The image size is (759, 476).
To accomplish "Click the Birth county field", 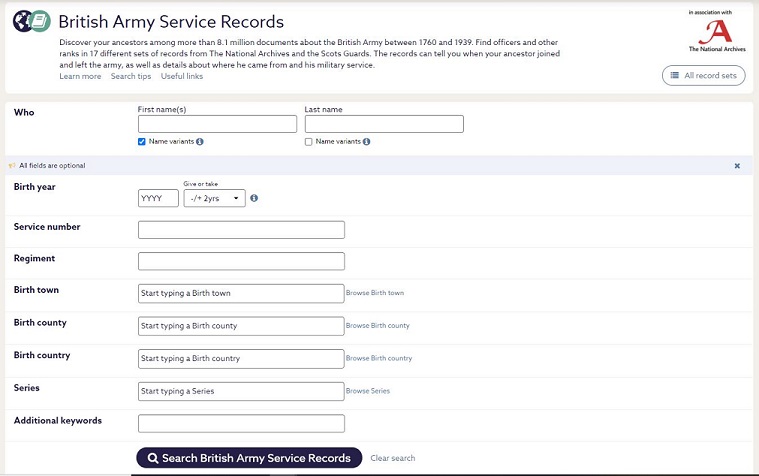I will tap(241, 326).
